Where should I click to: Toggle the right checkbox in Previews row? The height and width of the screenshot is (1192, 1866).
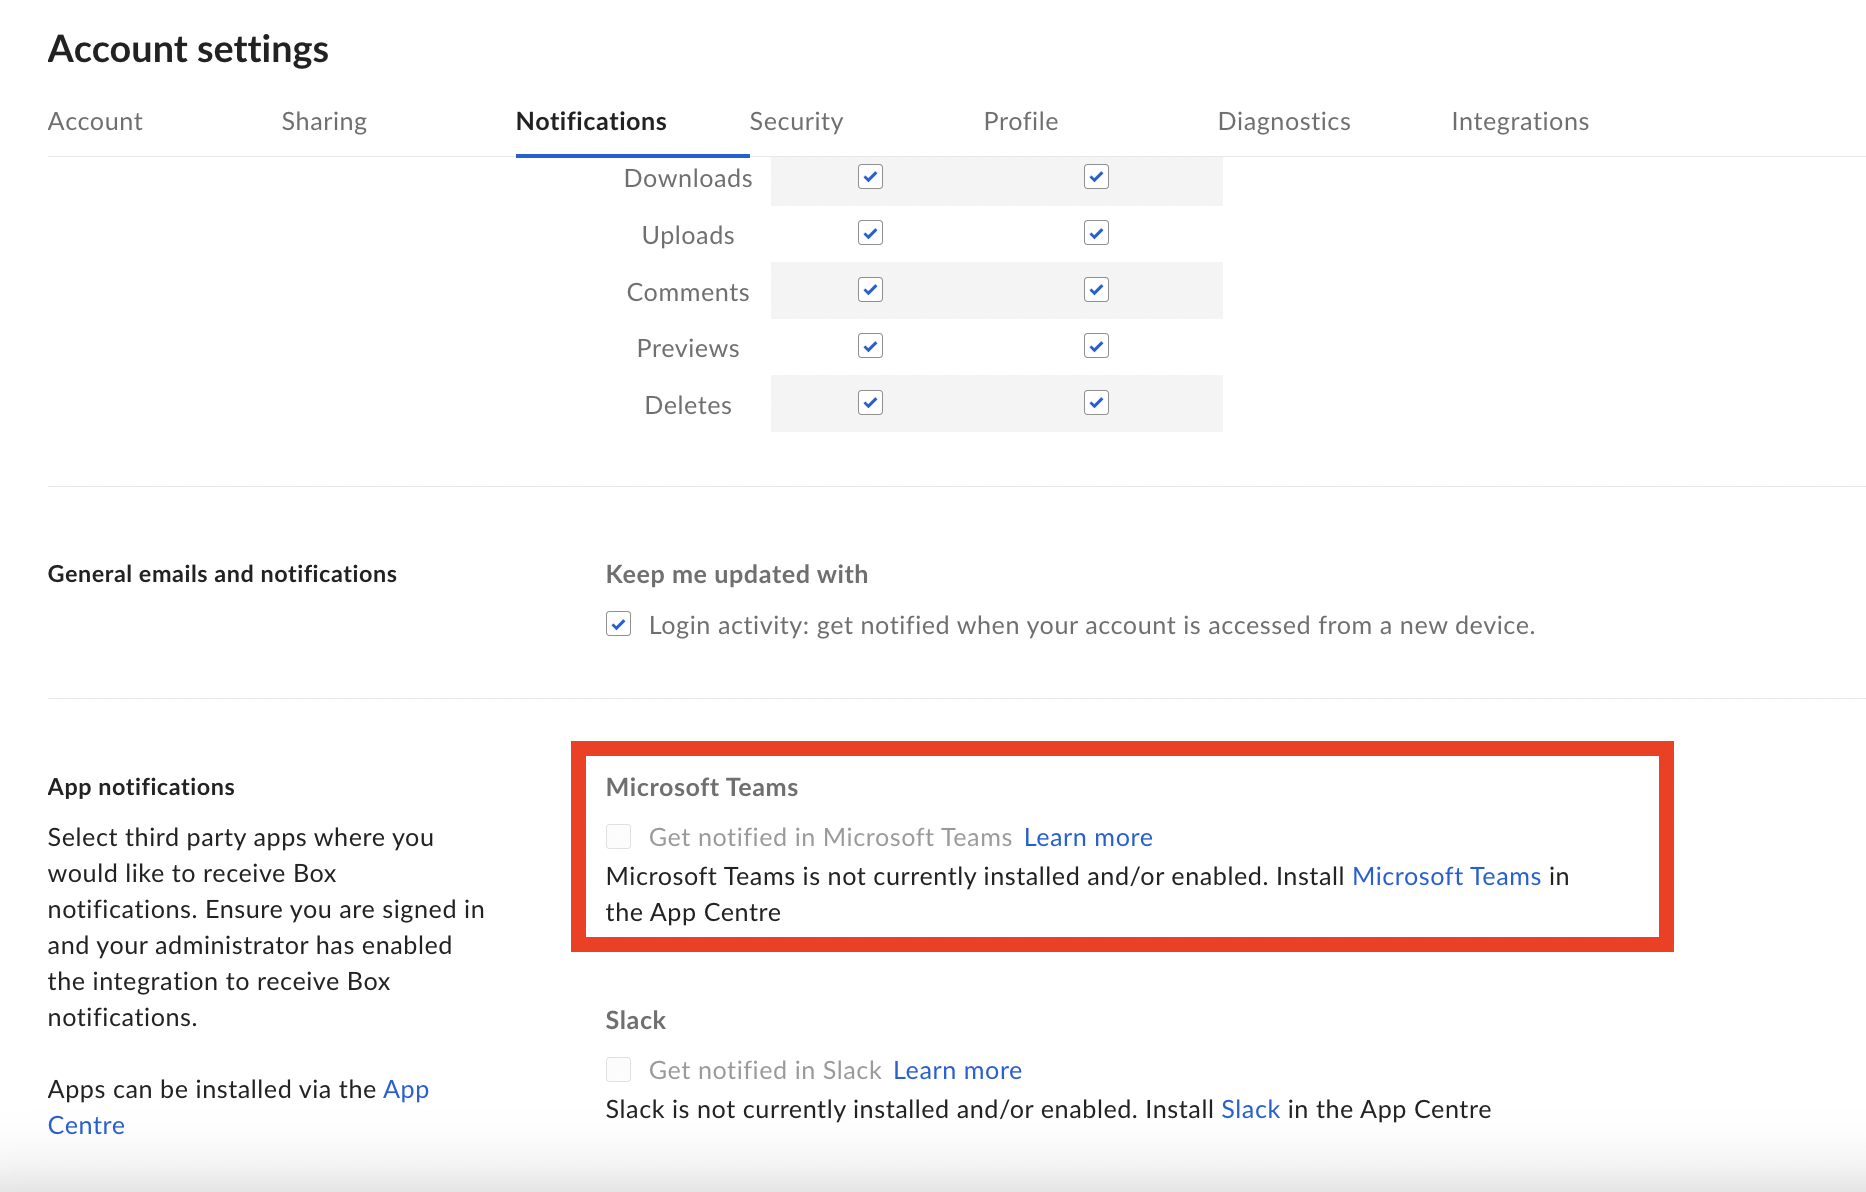(1096, 347)
